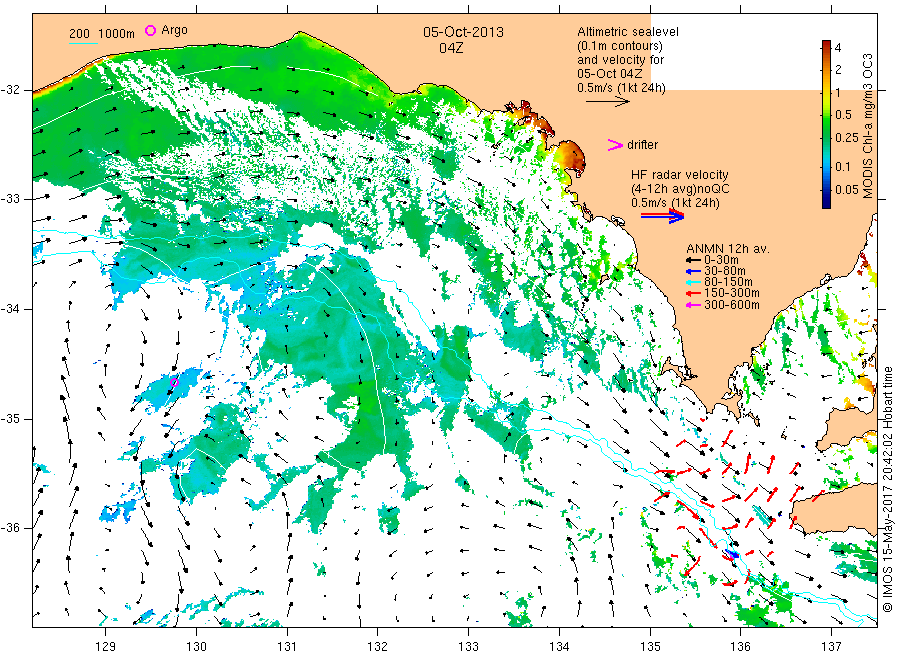Click the red-blue HF radar velocity arrow
Image resolution: width=900 pixels, height=660 pixels.
663,216
